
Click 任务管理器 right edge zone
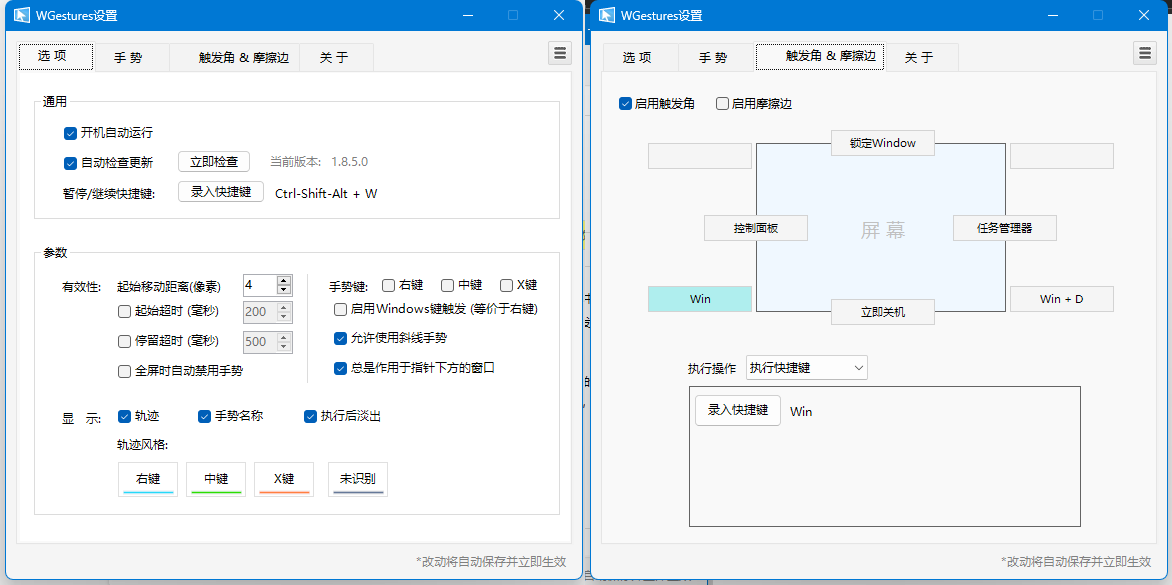pyautogui.click(x=1004, y=228)
